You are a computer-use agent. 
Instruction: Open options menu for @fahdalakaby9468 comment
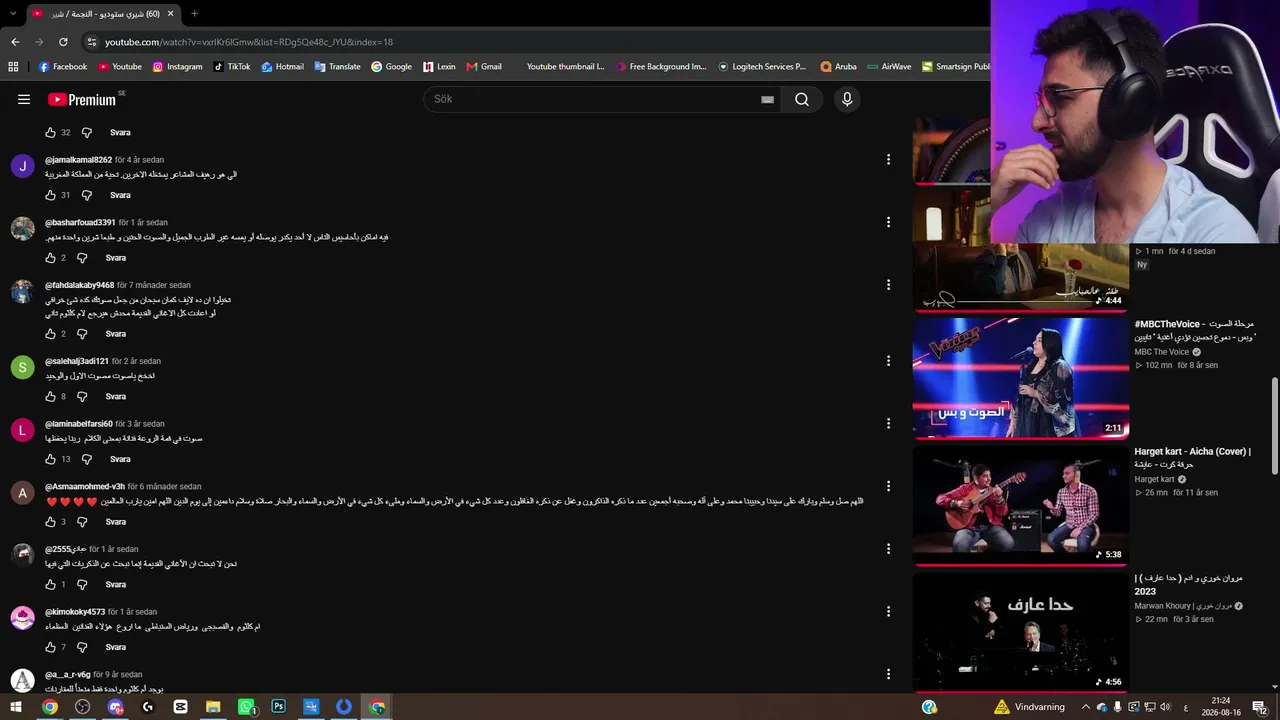click(x=888, y=285)
